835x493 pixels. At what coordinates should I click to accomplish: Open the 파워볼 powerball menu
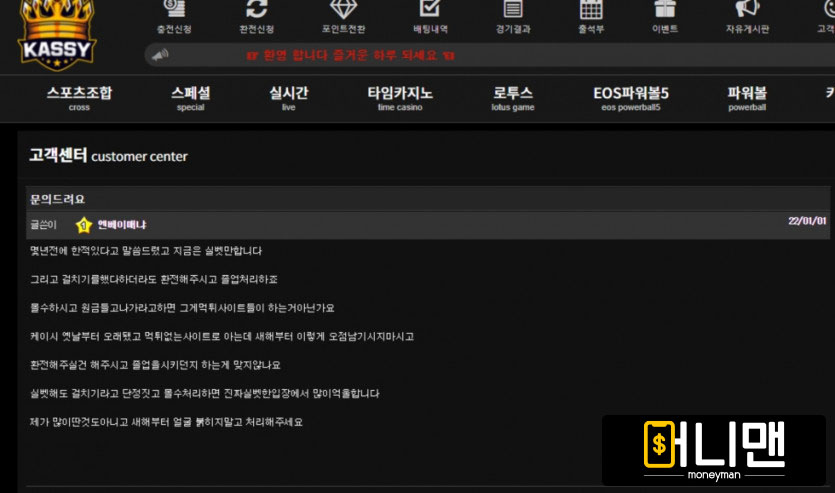747,98
